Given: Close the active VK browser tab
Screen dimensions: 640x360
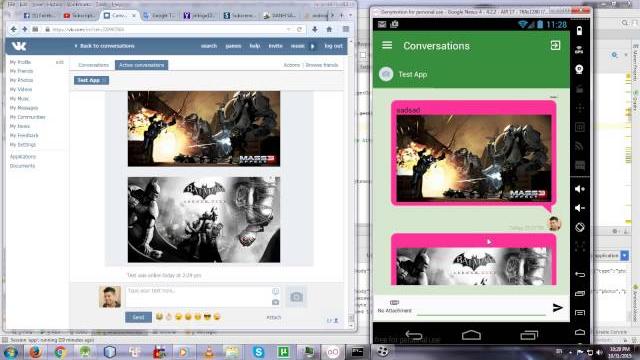Looking at the screenshot, I should pyautogui.click(x=133, y=16).
